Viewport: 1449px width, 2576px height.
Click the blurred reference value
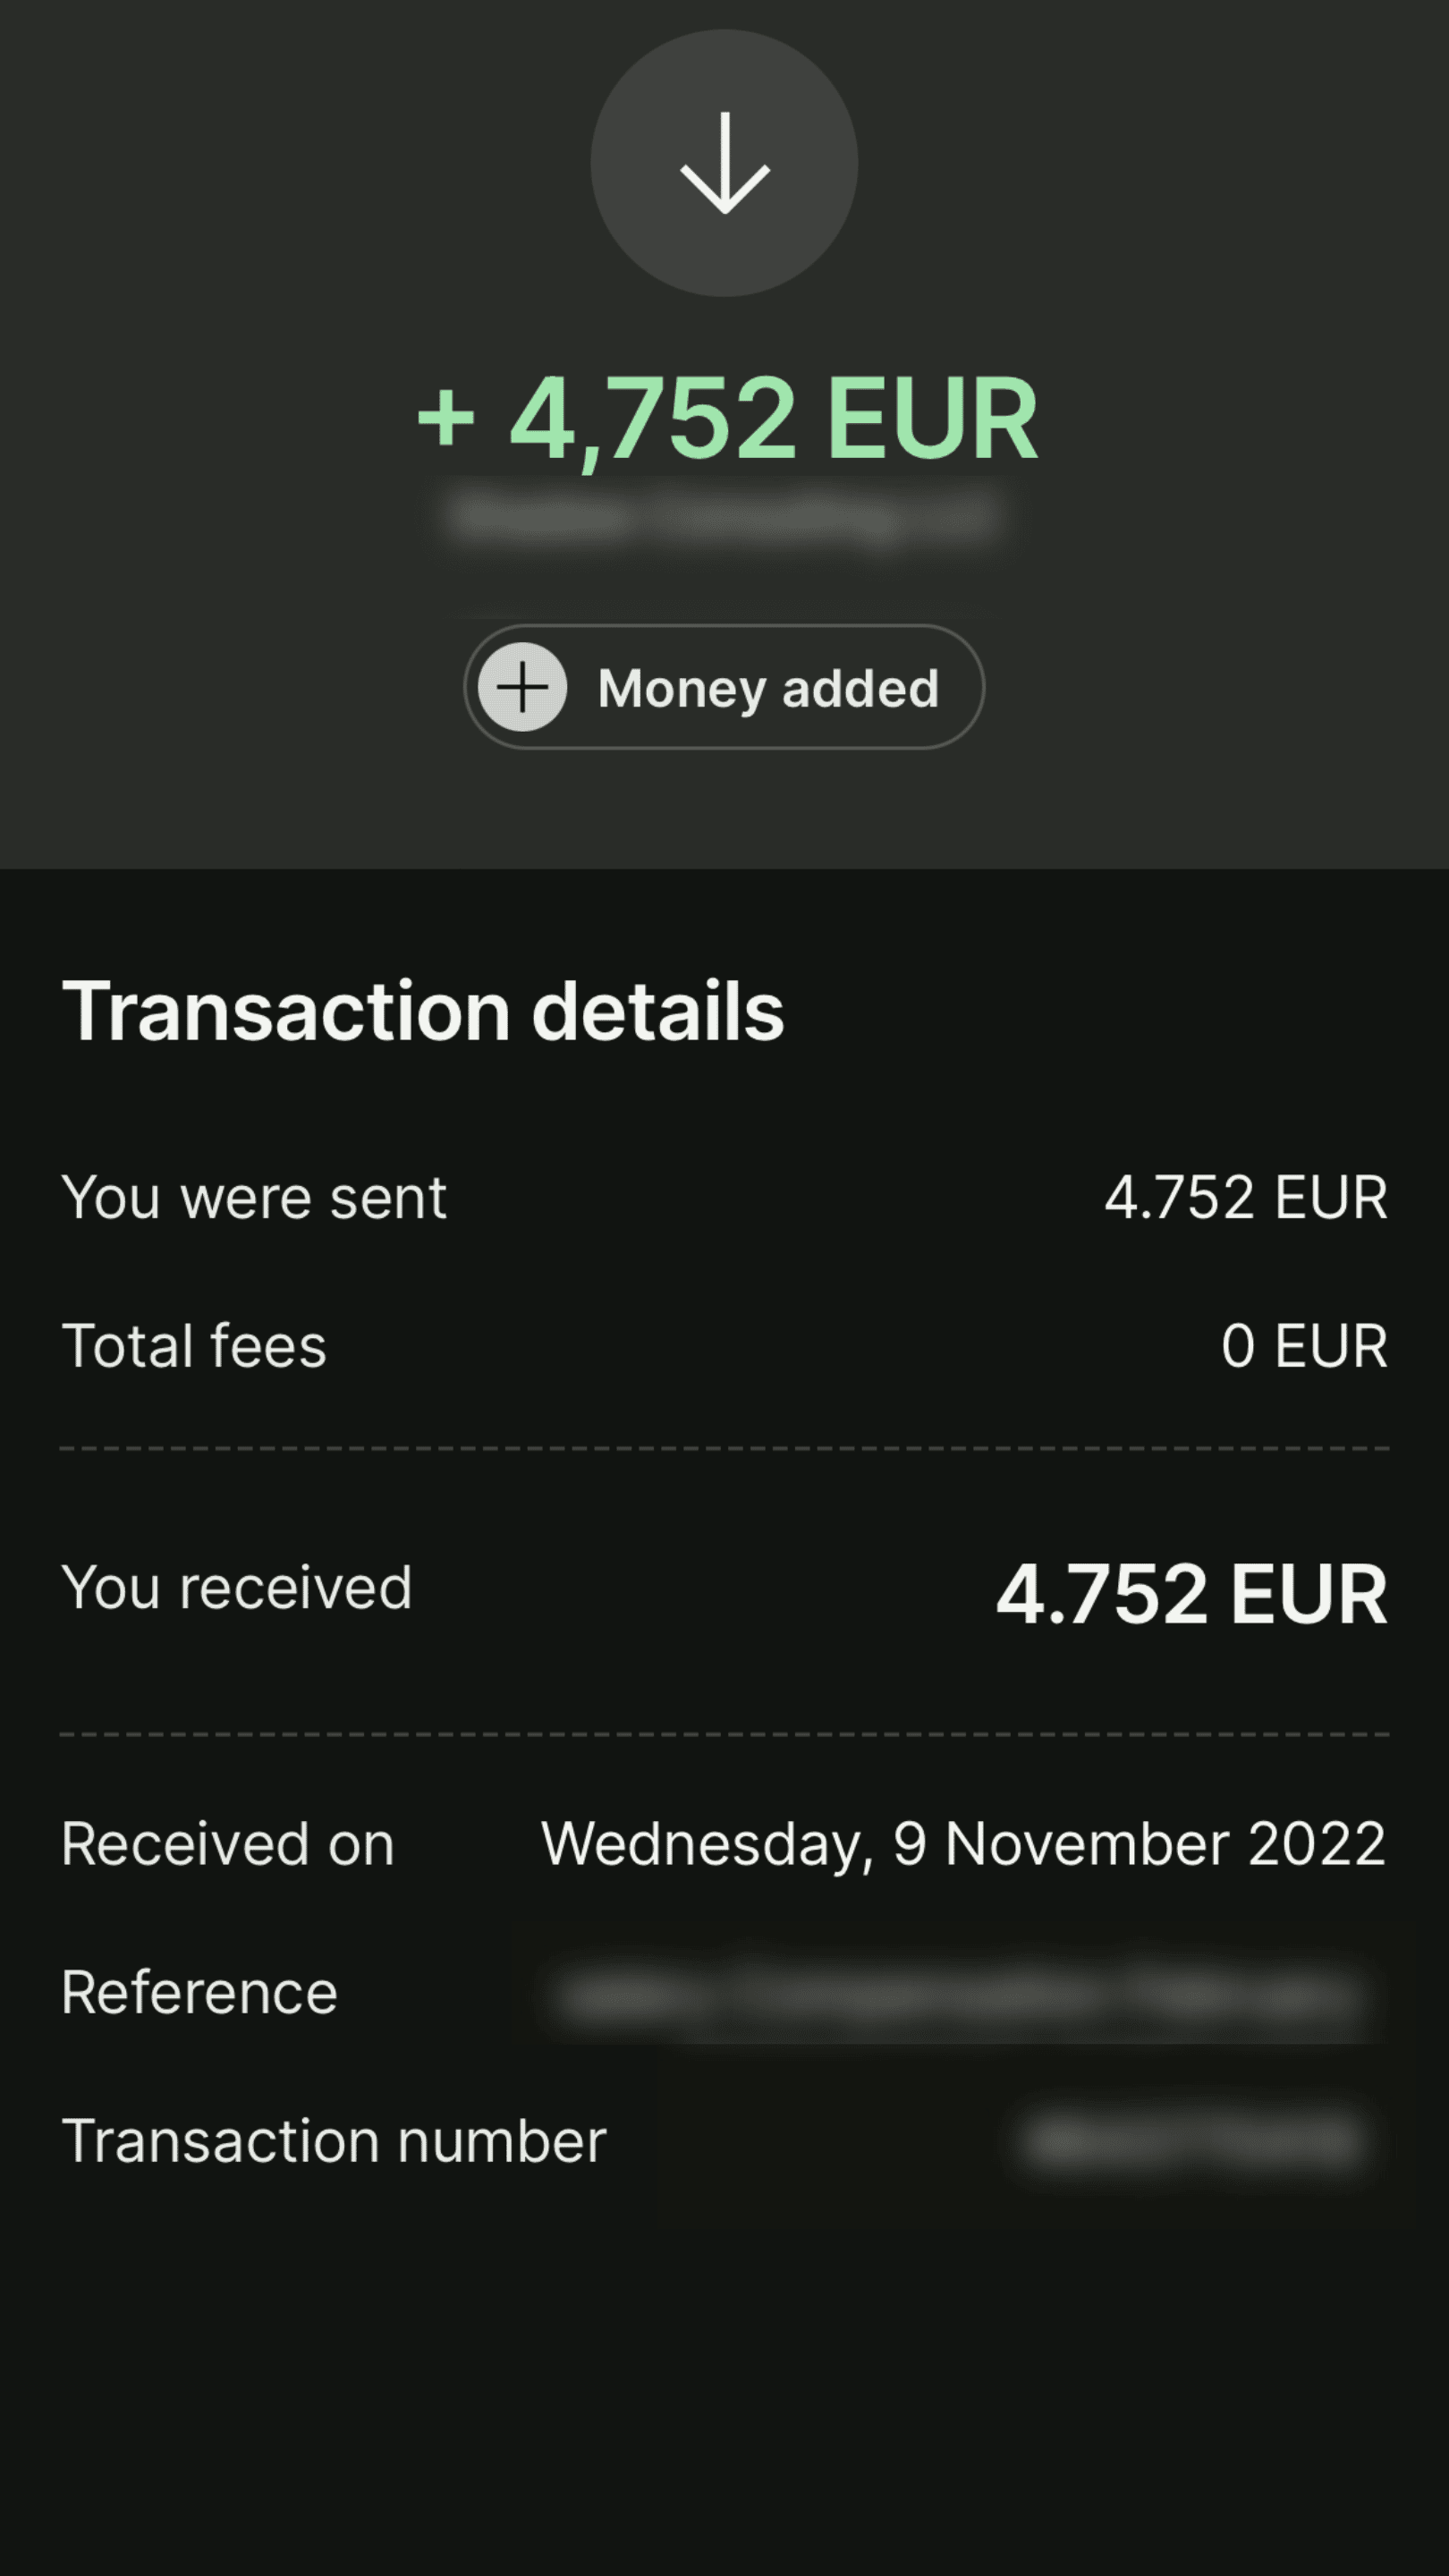tap(960, 1997)
